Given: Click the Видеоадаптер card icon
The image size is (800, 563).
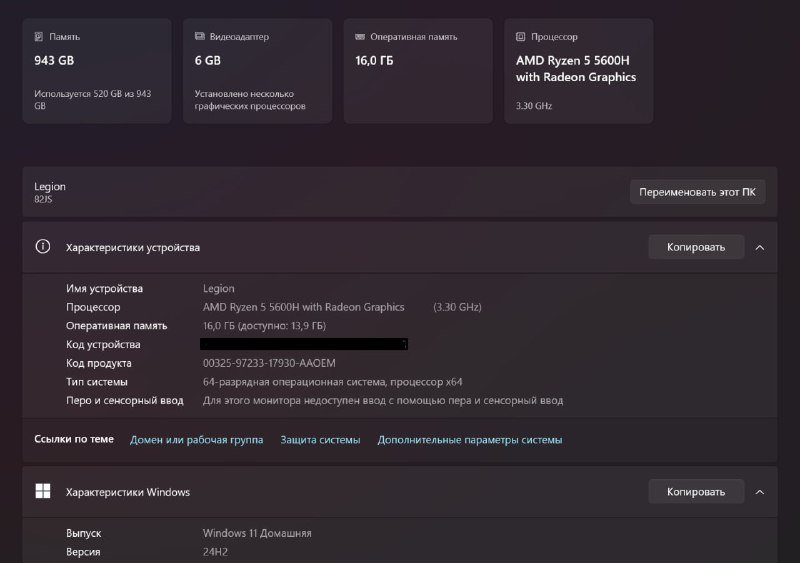Looking at the screenshot, I should (199, 36).
